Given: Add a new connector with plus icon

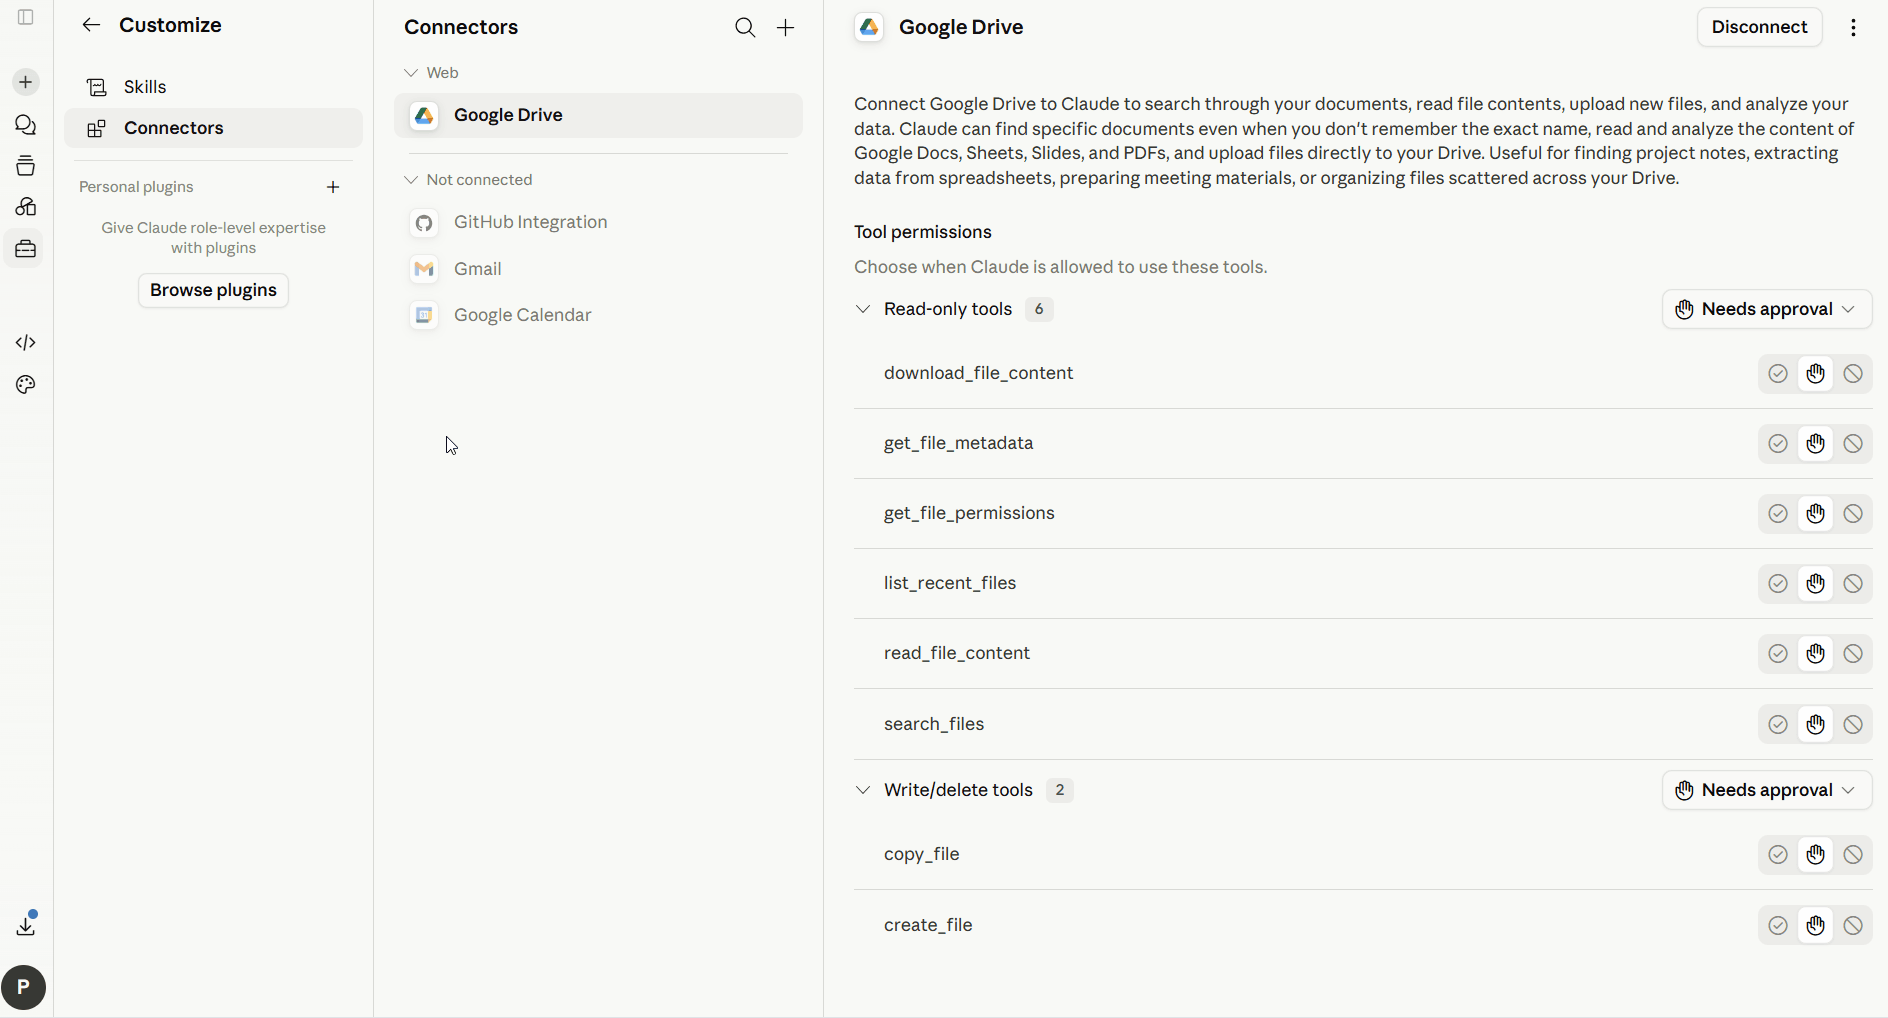Looking at the screenshot, I should [x=786, y=28].
